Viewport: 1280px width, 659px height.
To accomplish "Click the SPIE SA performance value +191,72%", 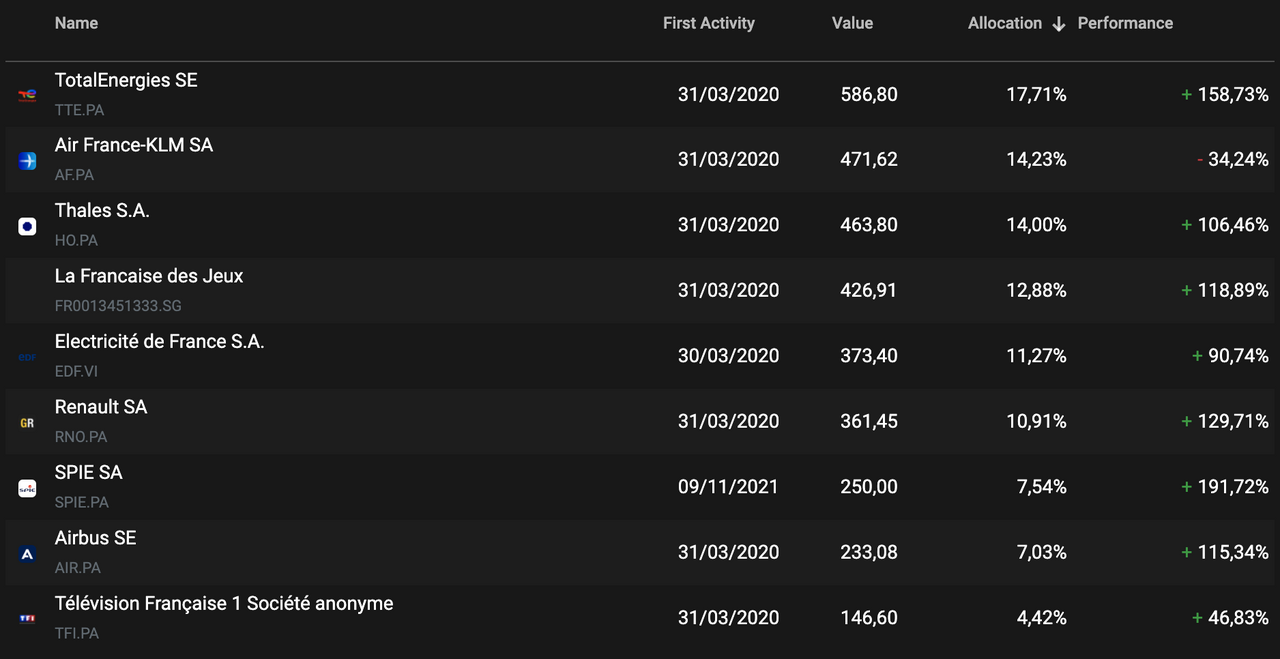I will coord(1225,487).
